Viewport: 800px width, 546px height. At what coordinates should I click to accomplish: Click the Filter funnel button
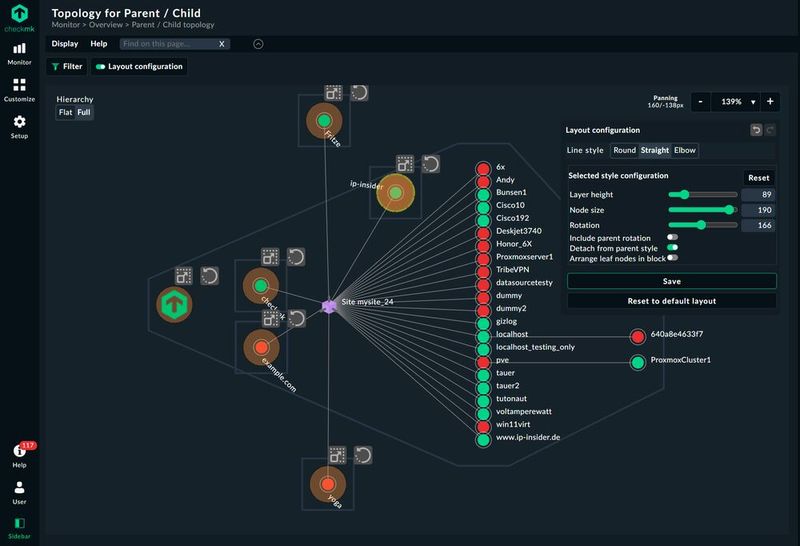[x=67, y=66]
